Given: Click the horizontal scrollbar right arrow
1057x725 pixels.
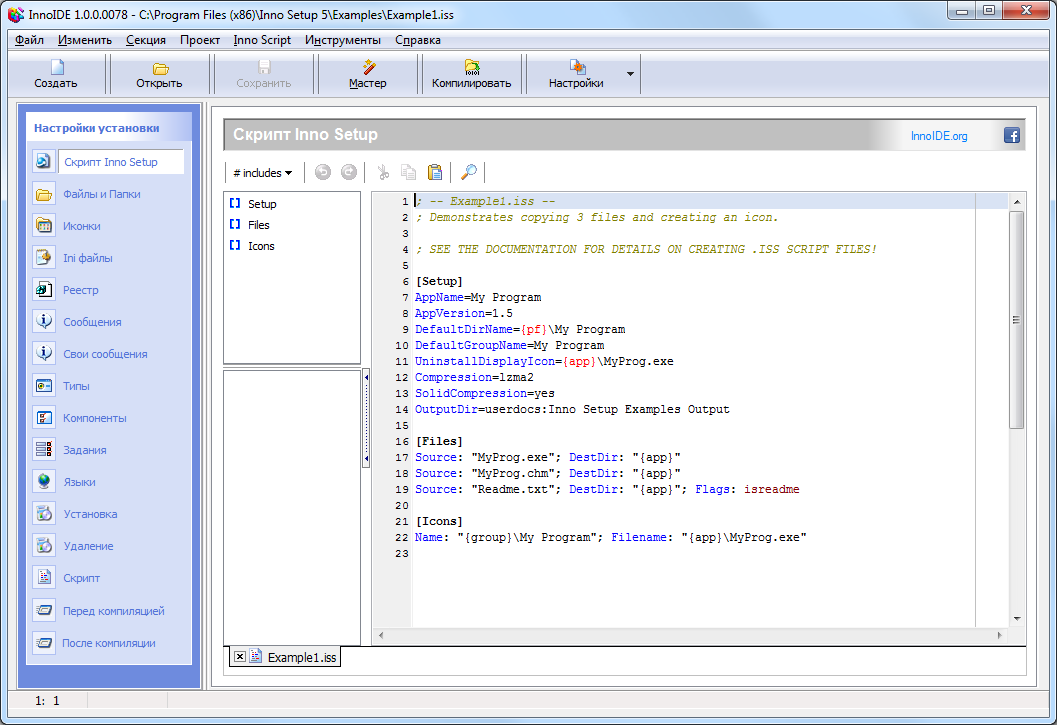Looking at the screenshot, I should [x=1000, y=635].
